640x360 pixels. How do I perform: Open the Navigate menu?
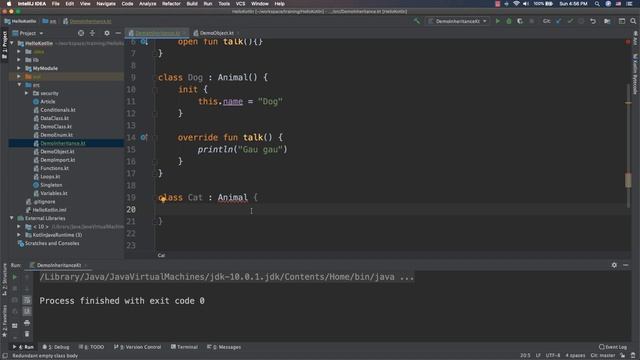(106, 4)
